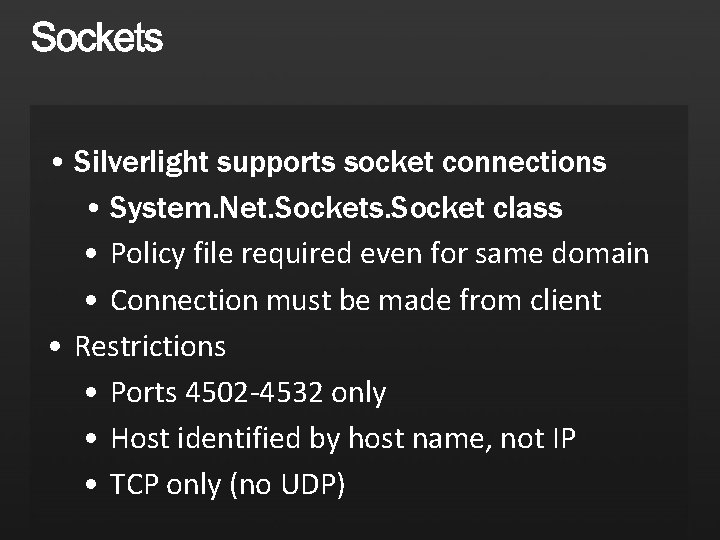Click "Connection must be made from client" line
720x540 pixels.
pos(356,300)
